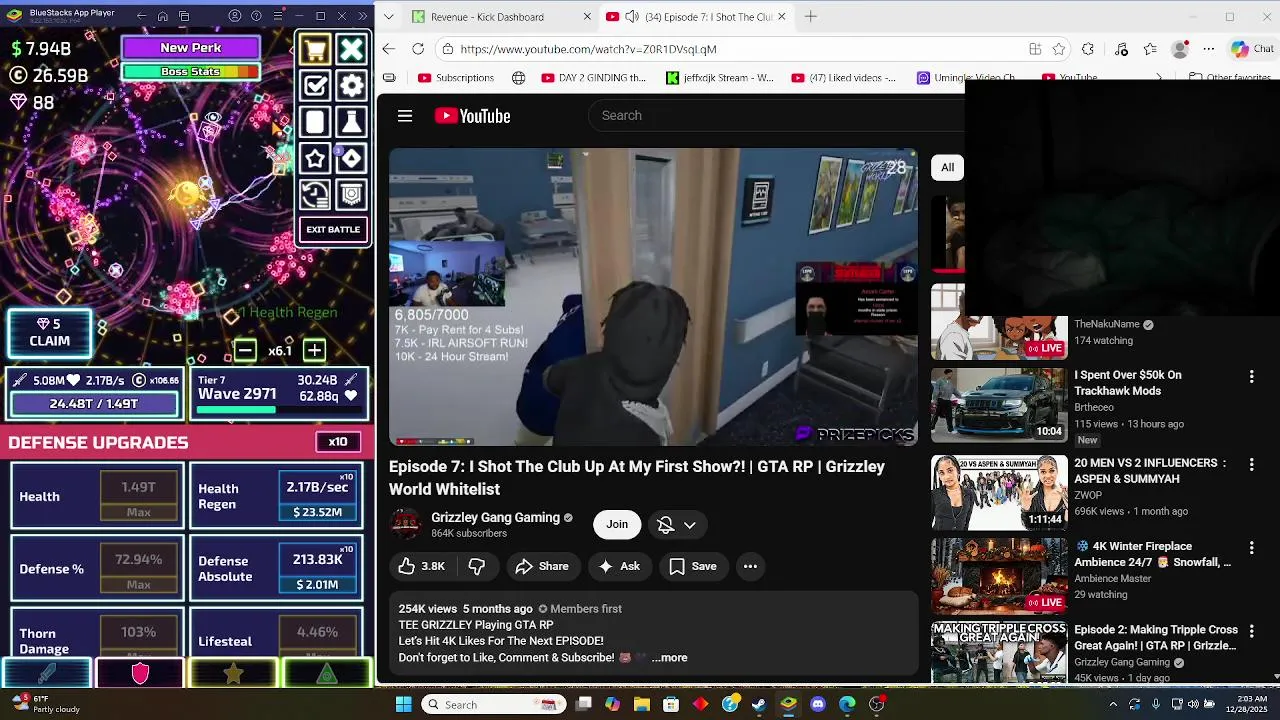Click the New Perk button
Image resolution: width=1280 pixels, height=720 pixels.
pyautogui.click(x=191, y=48)
